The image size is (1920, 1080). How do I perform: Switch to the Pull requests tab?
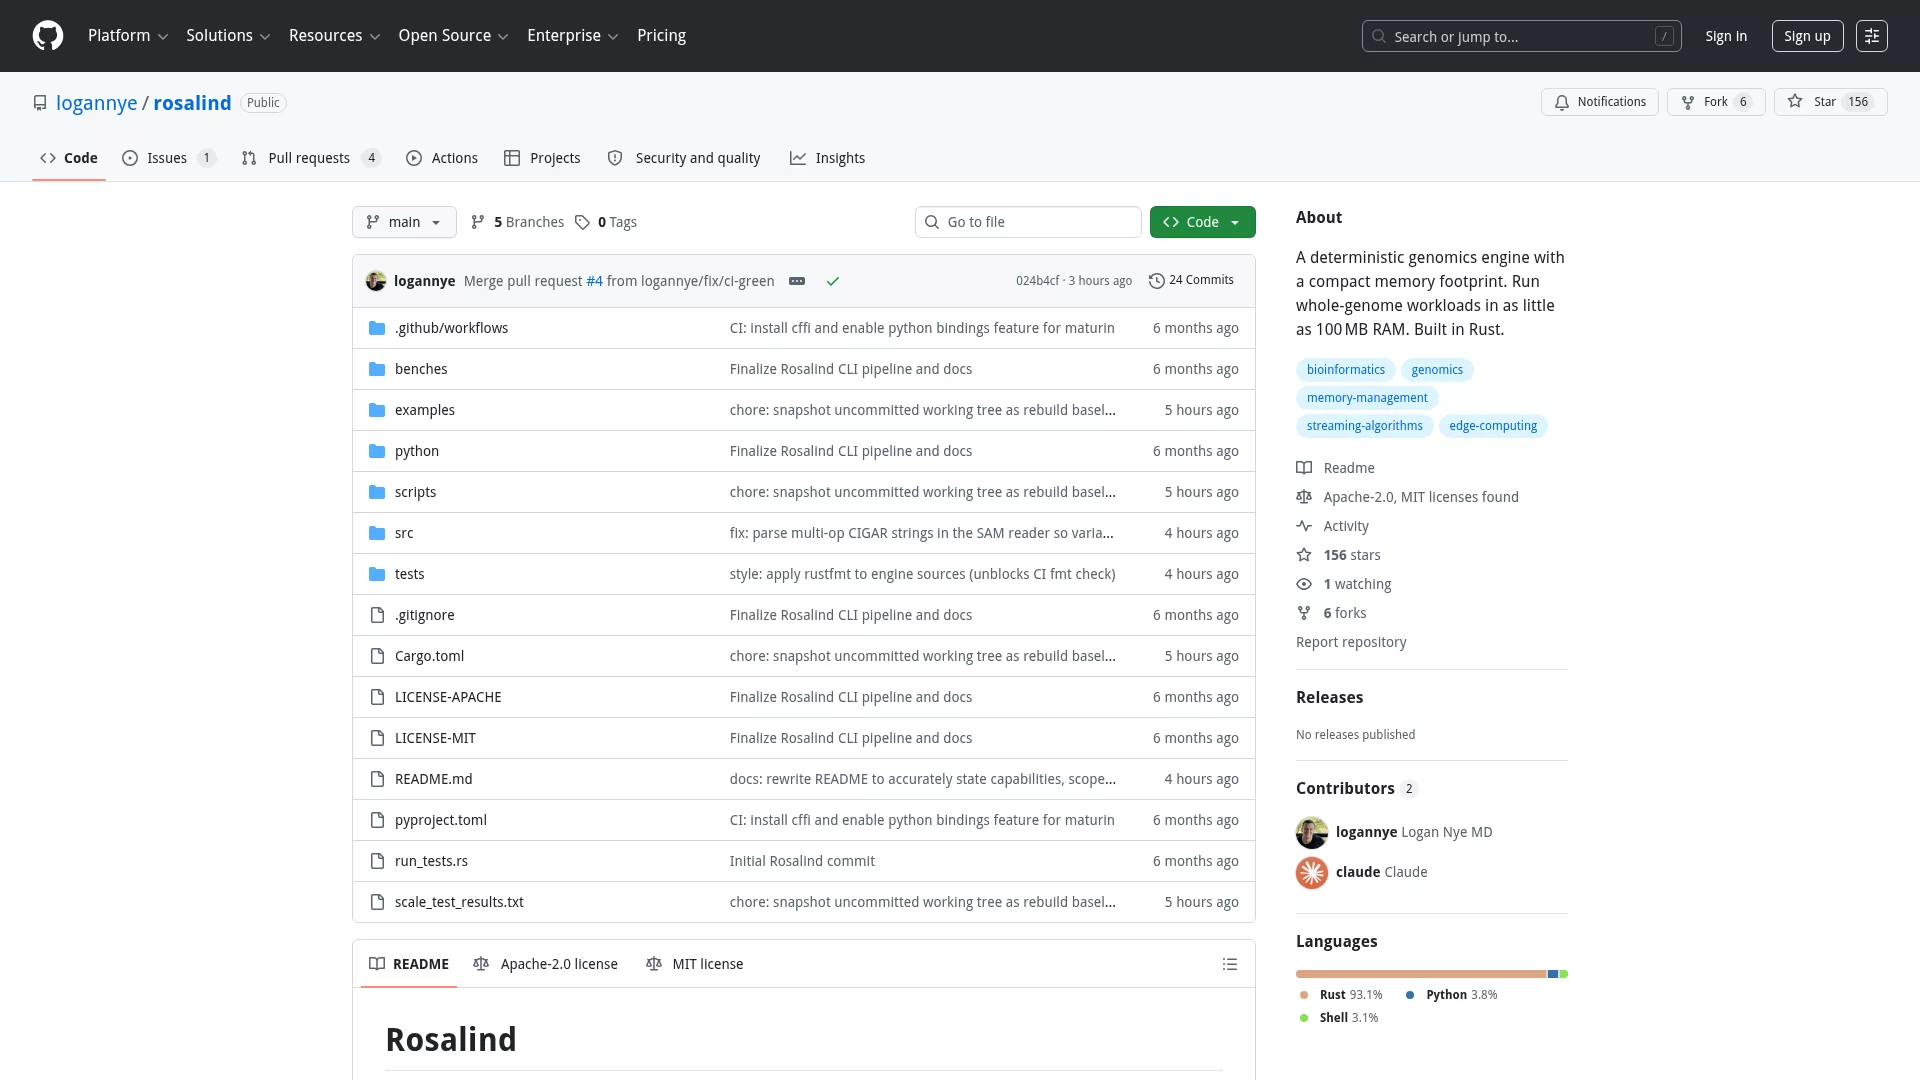pyautogui.click(x=310, y=158)
